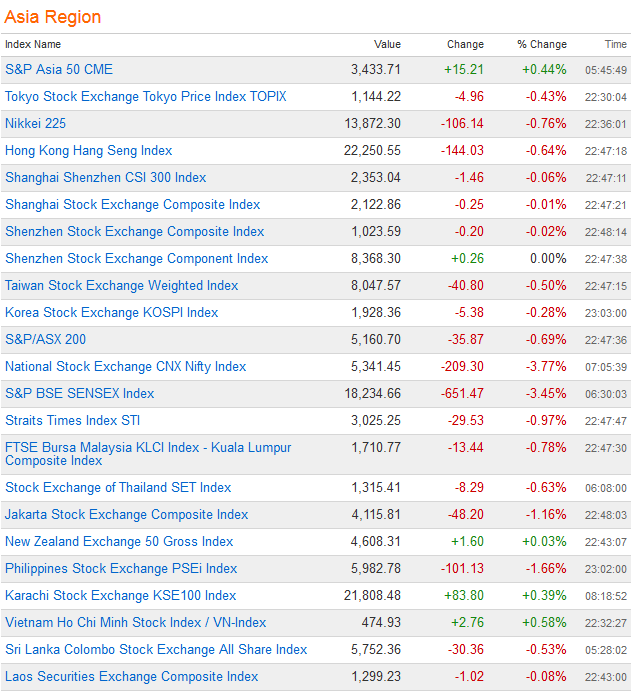
Task: Select Taiwan Weighted Index value 8,047.57
Action: click(x=376, y=285)
